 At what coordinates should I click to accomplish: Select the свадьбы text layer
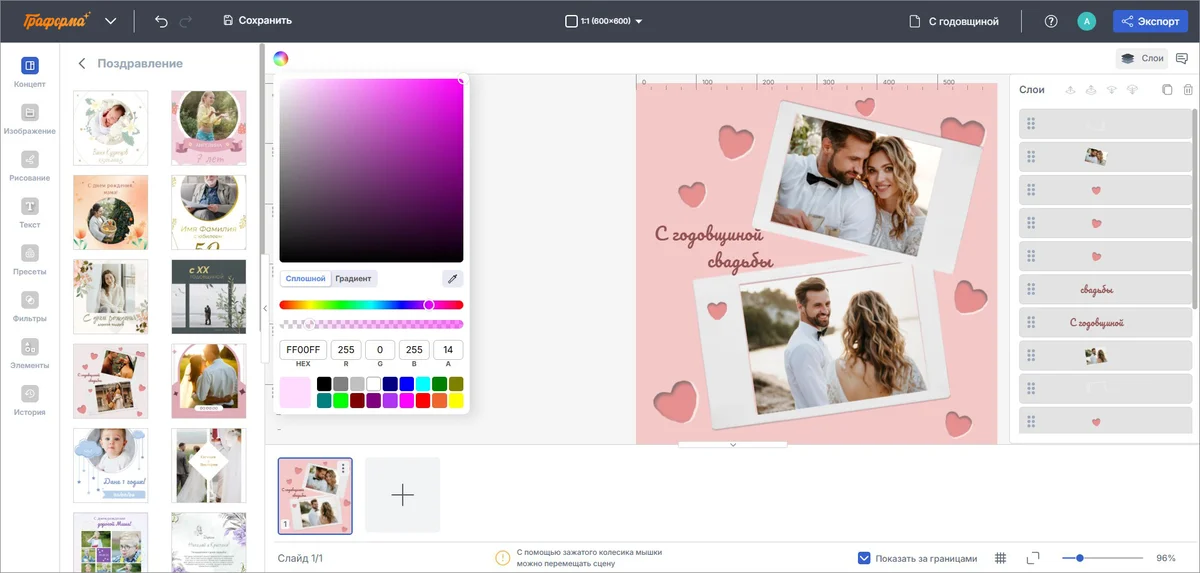(x=1106, y=290)
